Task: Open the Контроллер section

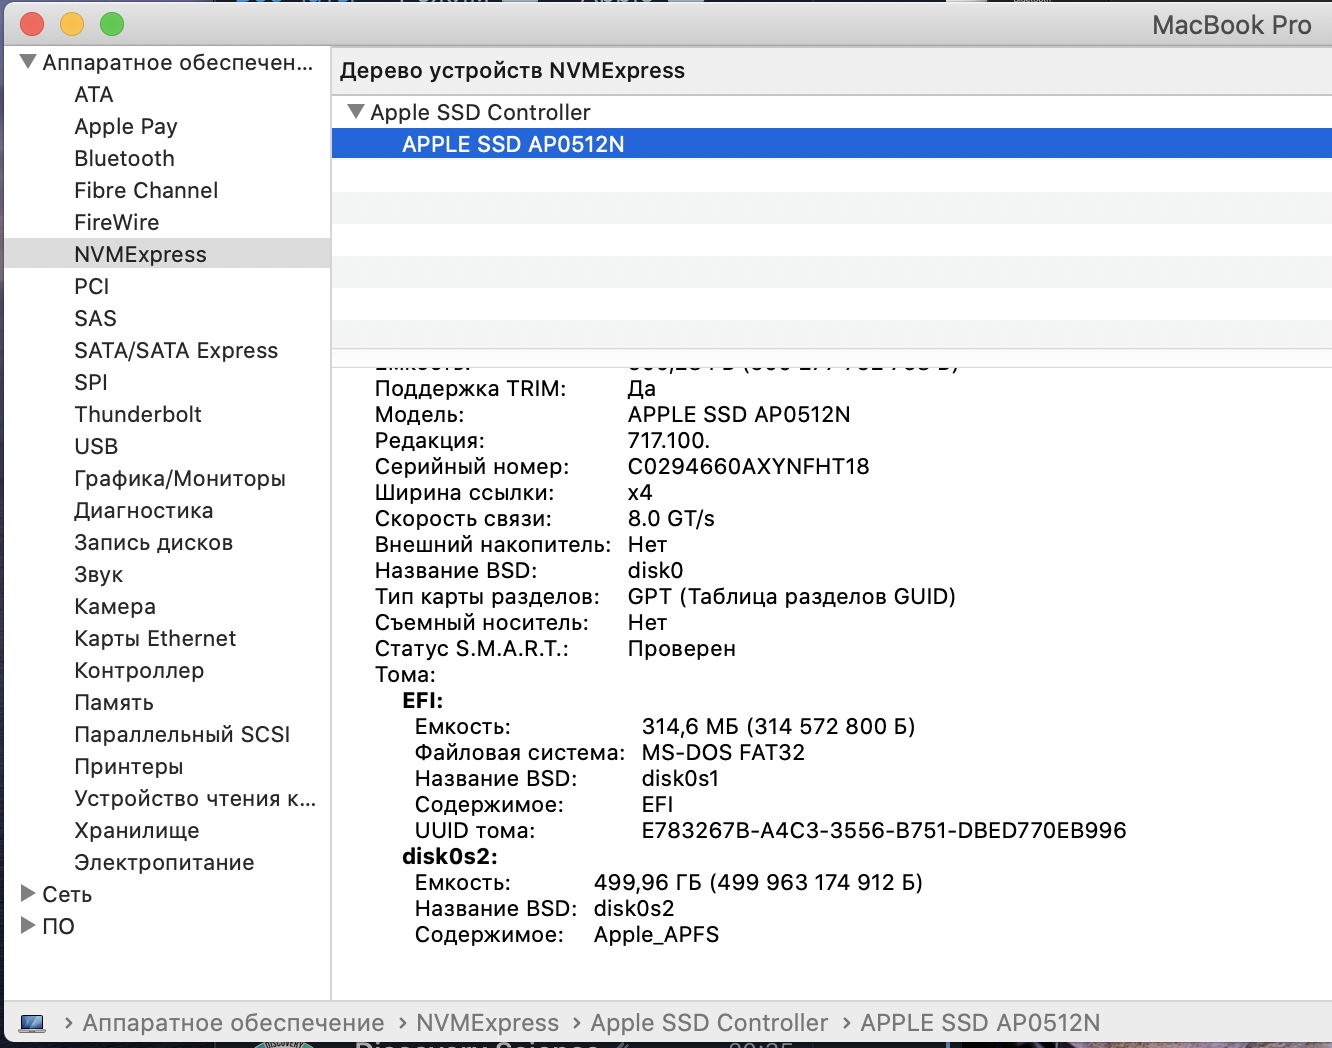Action: pyautogui.click(x=139, y=670)
